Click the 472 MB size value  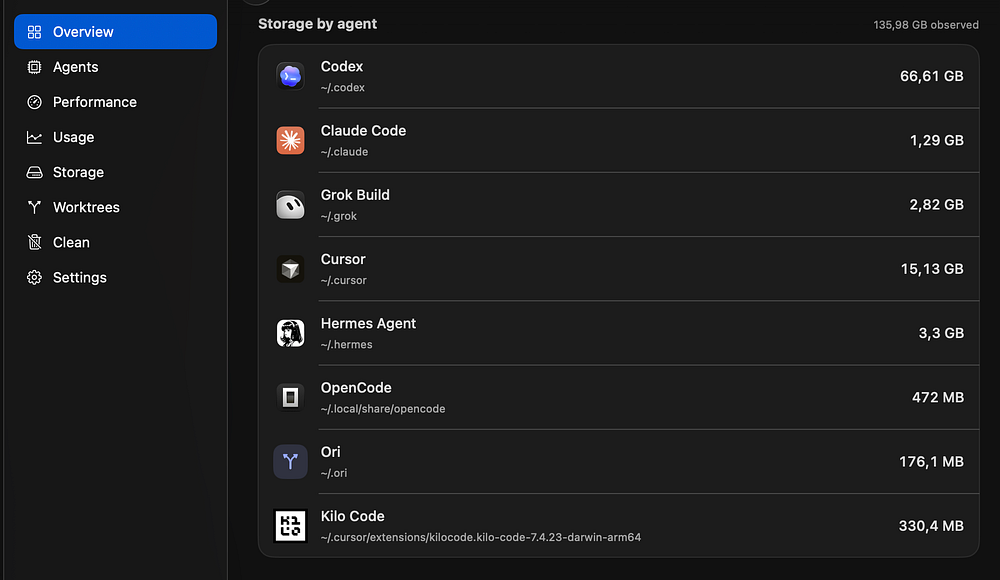pos(938,398)
